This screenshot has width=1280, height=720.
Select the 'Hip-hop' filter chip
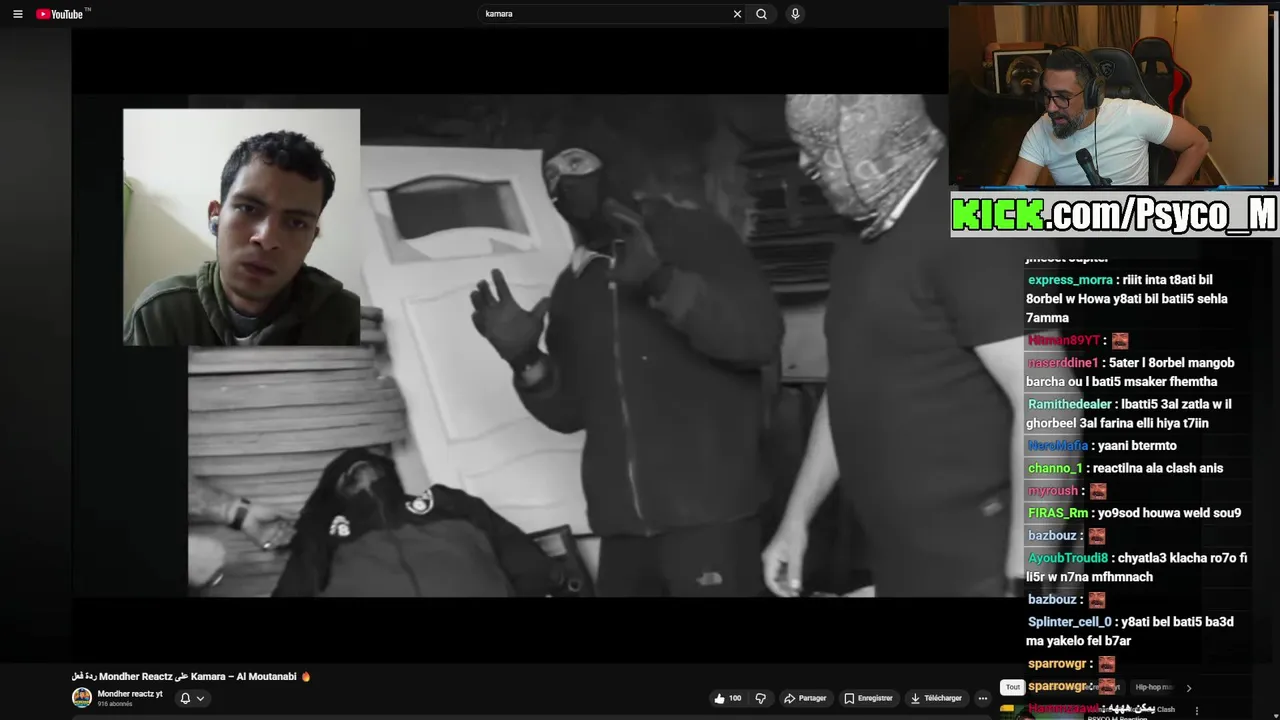(1152, 687)
